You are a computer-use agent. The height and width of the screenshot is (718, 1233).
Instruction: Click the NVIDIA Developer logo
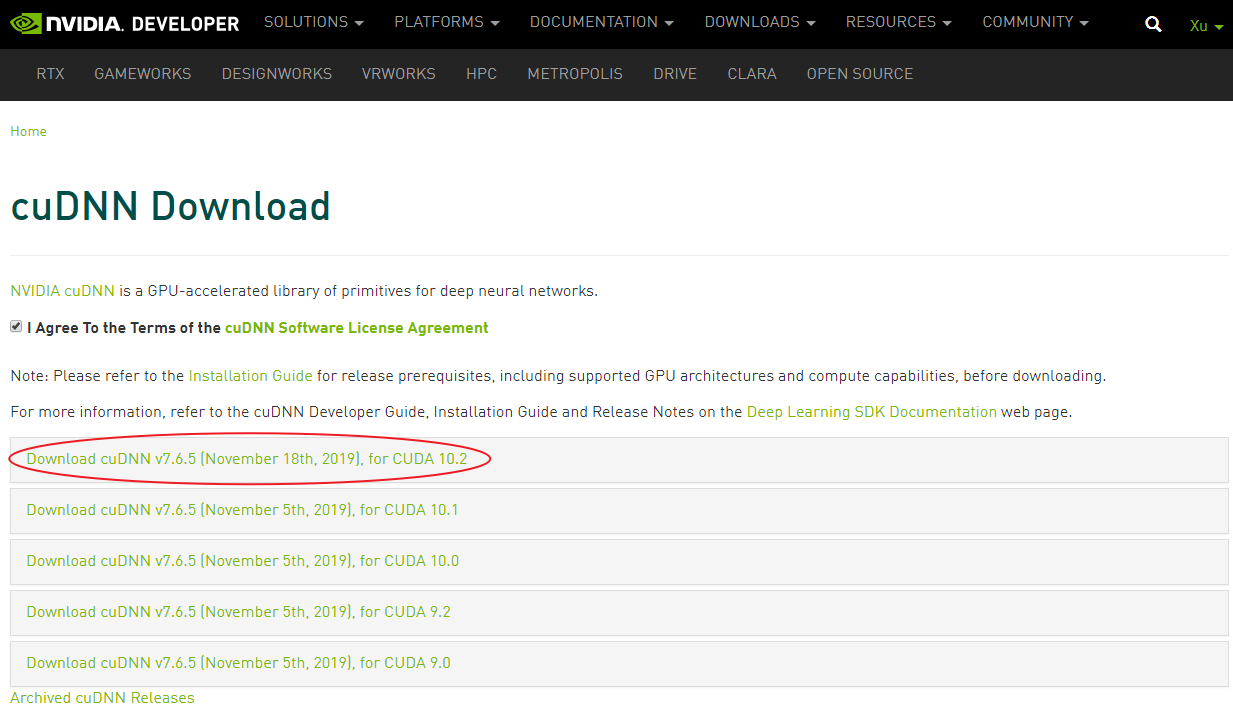124,23
